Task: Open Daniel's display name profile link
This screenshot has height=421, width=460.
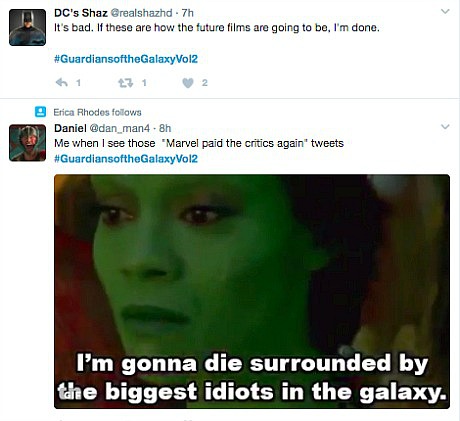Action: click(x=70, y=128)
